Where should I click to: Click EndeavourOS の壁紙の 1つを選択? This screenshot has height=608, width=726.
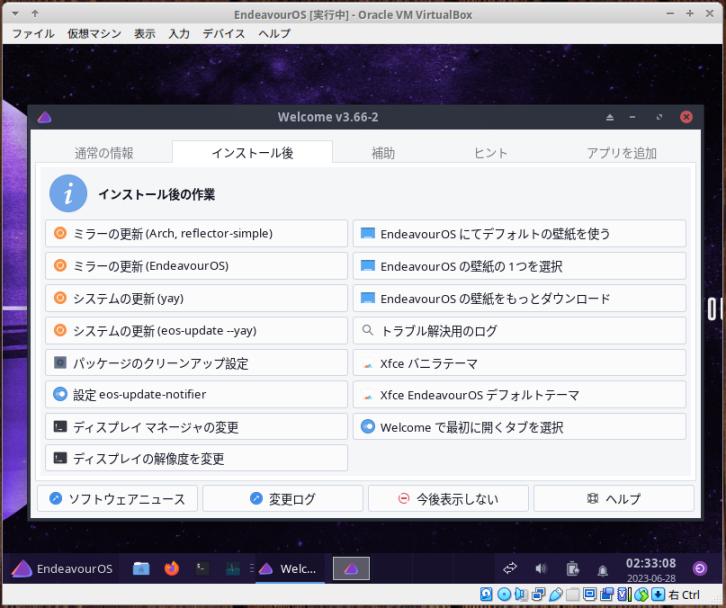tap(519, 266)
